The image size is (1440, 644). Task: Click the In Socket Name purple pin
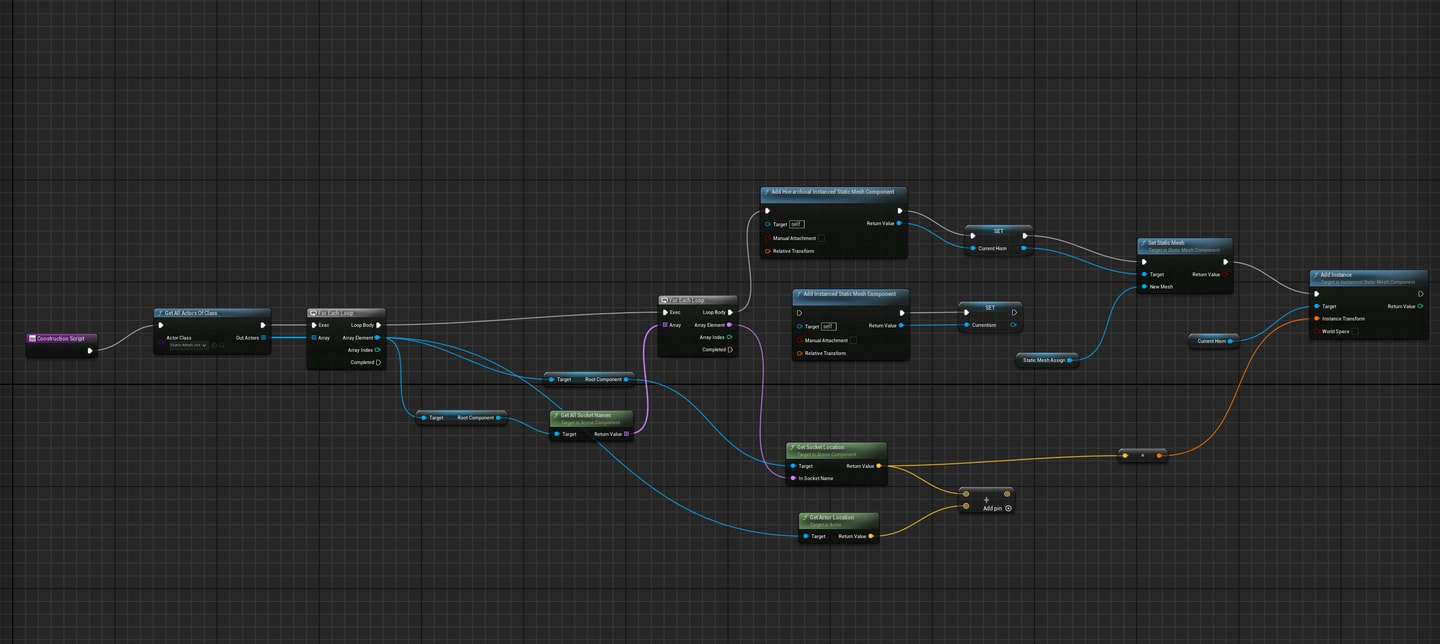point(793,478)
